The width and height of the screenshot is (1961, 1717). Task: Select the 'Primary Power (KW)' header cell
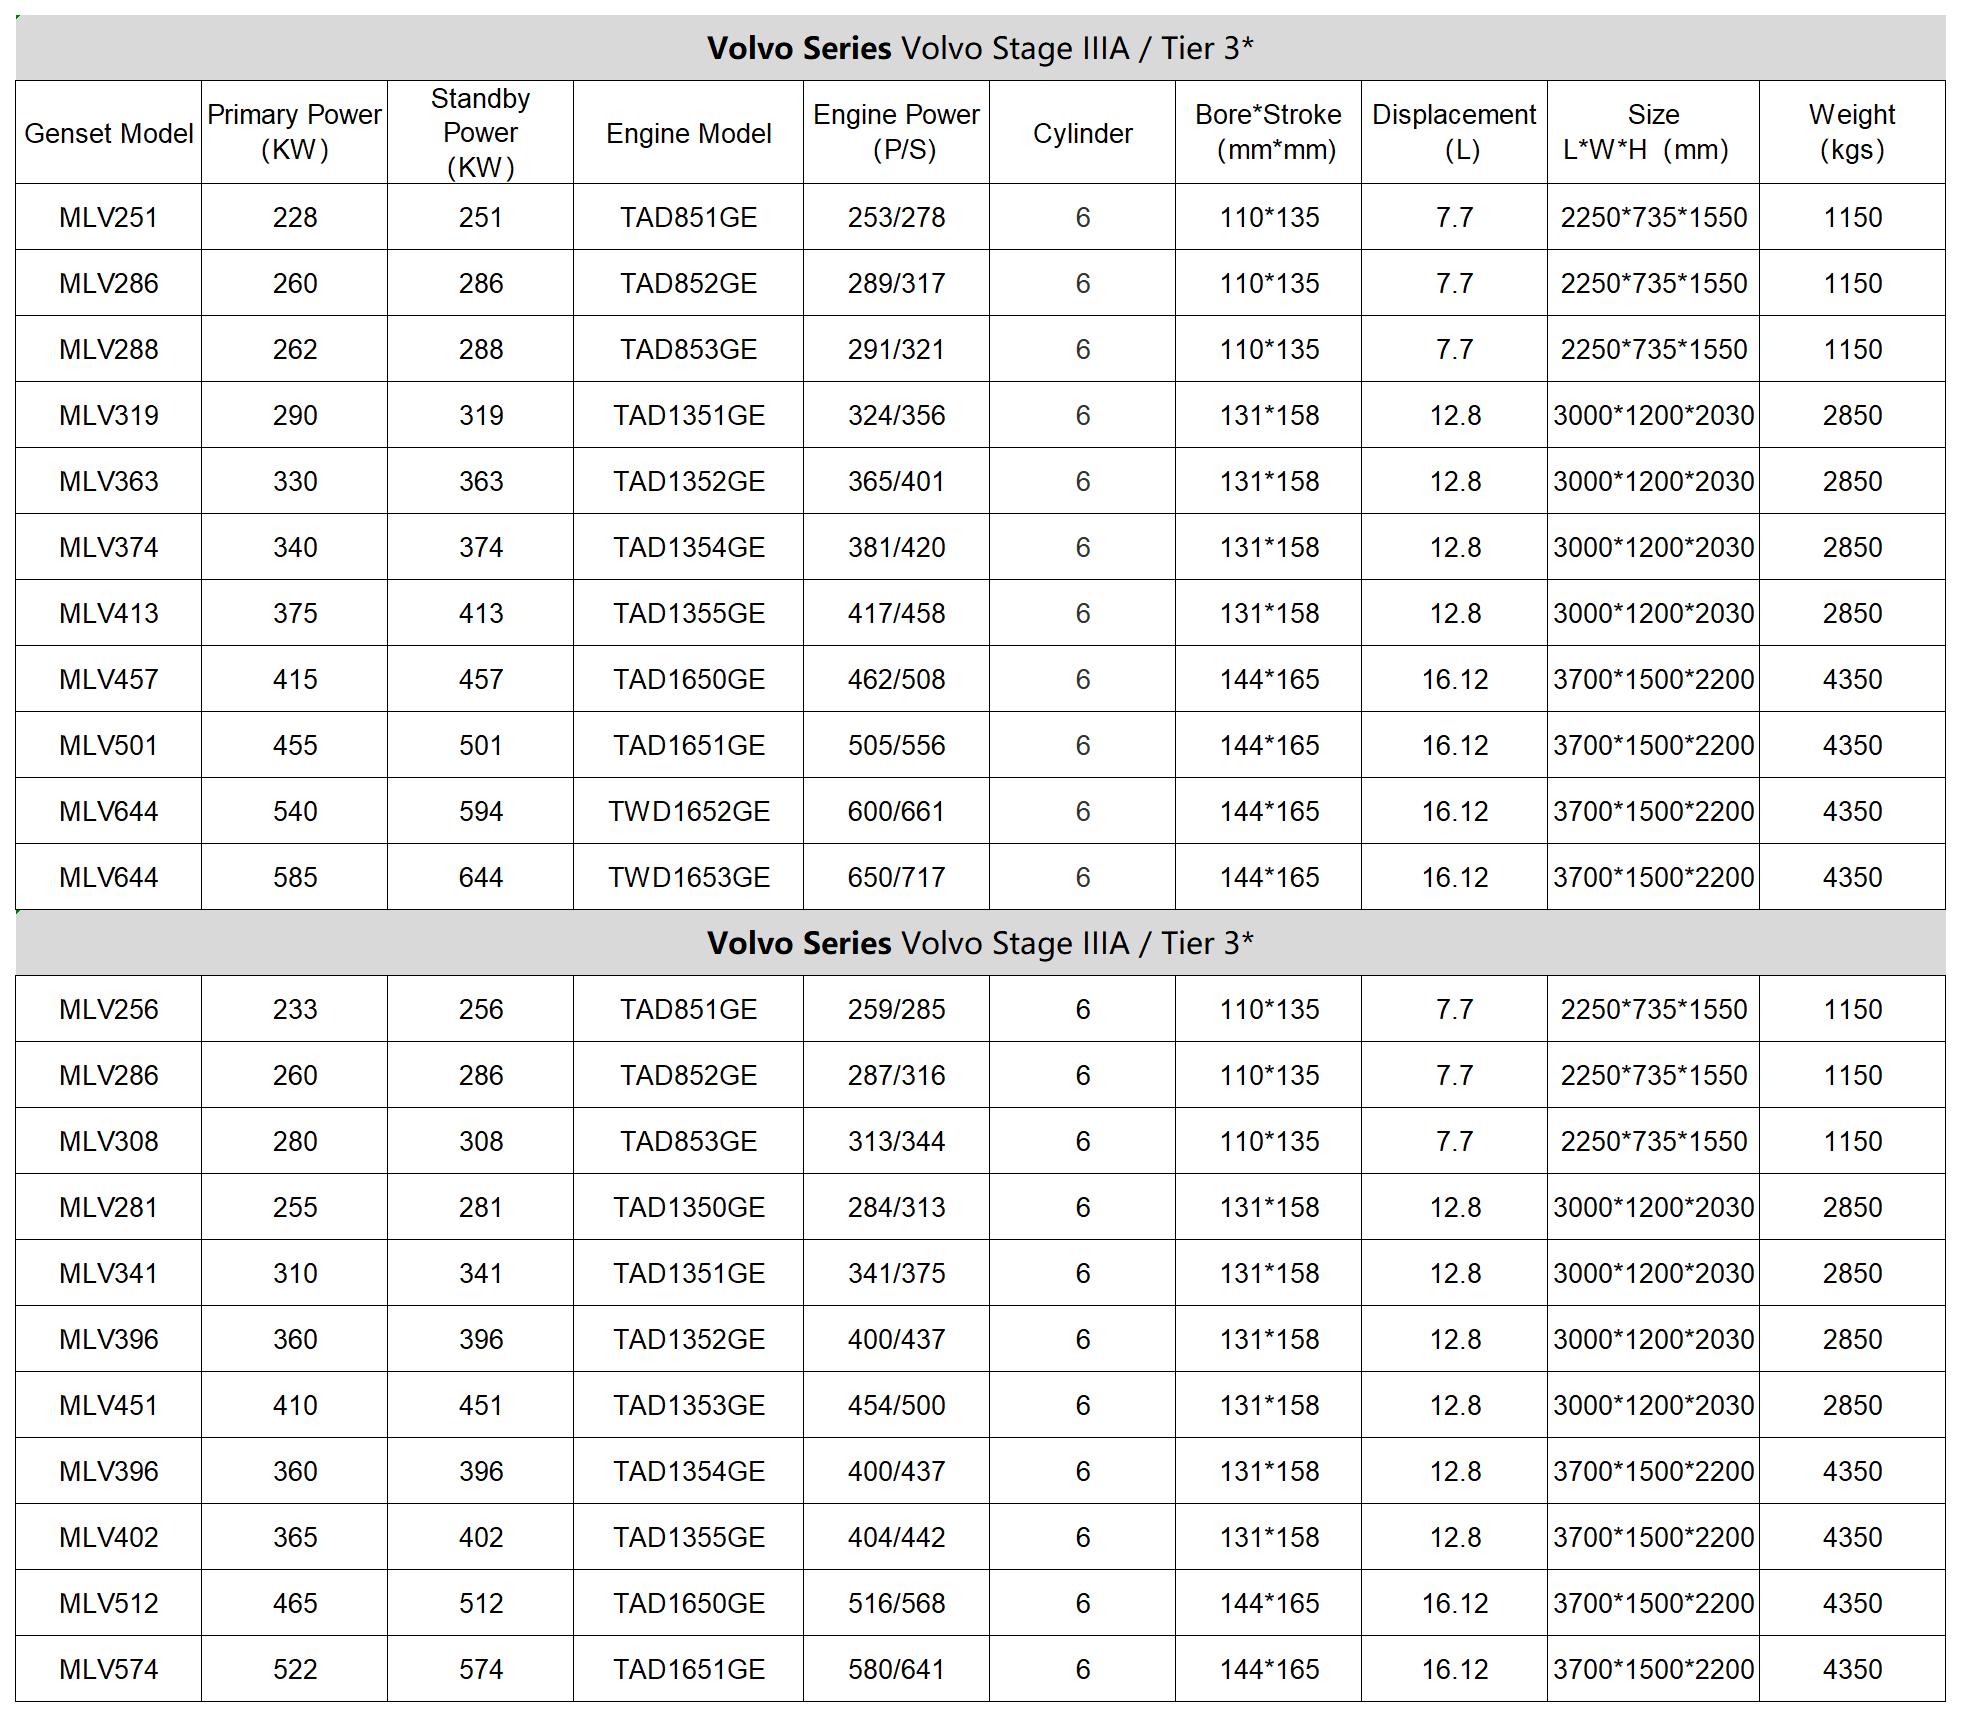294,133
